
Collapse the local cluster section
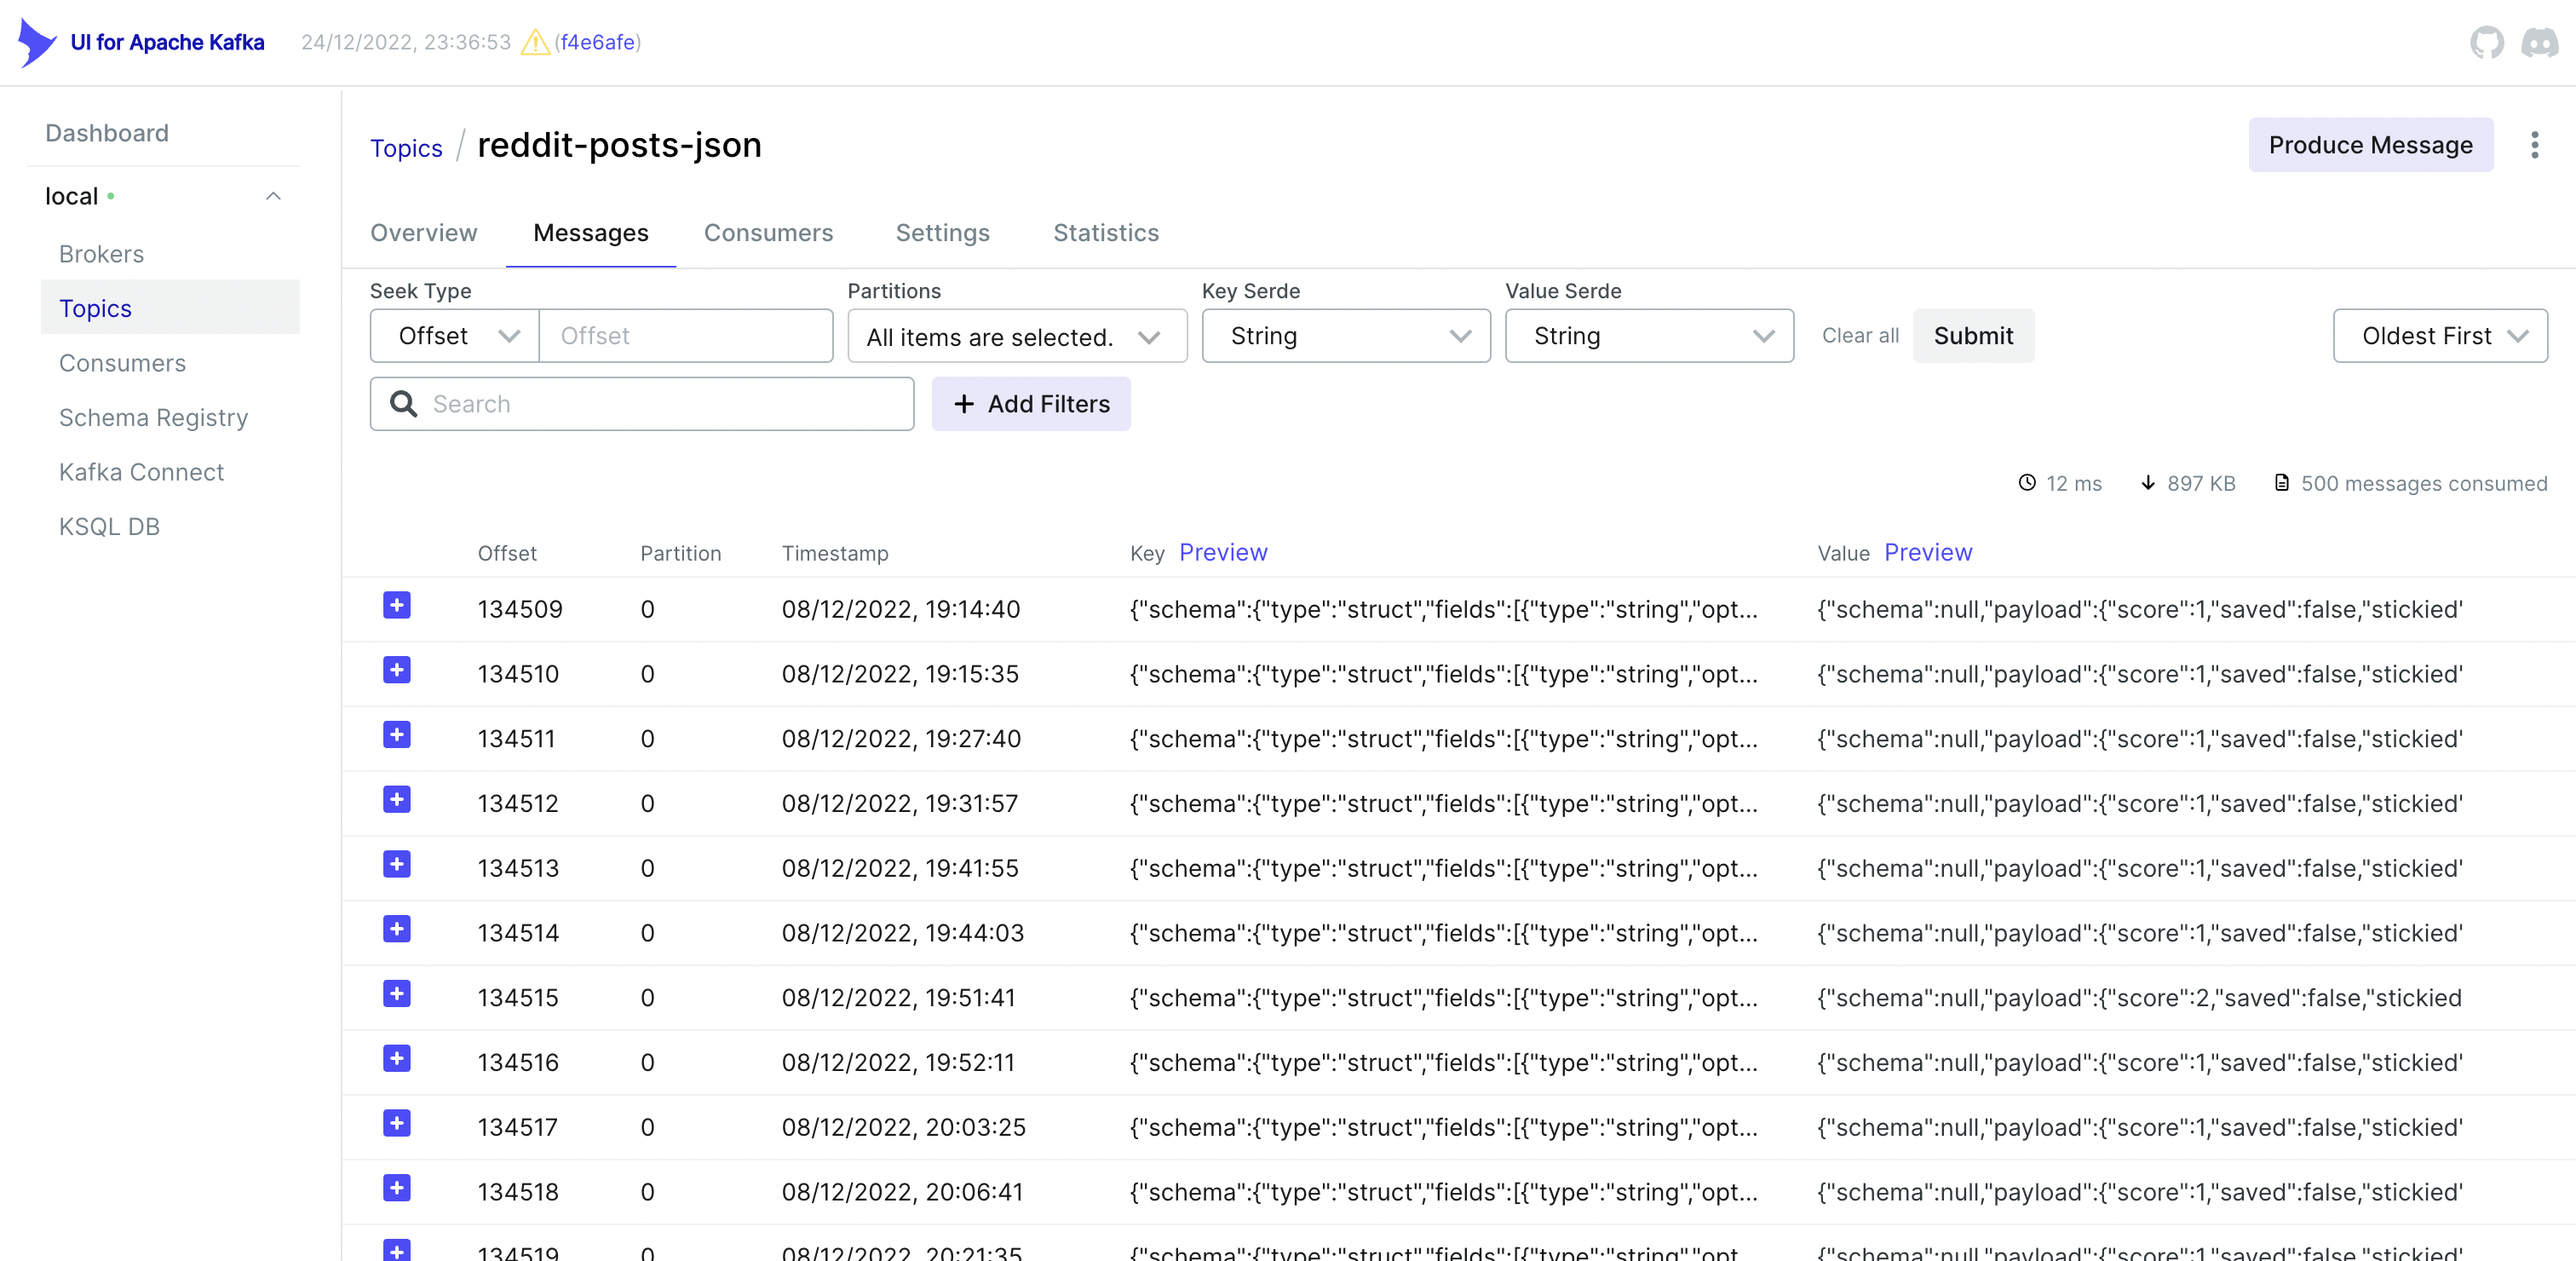click(273, 196)
